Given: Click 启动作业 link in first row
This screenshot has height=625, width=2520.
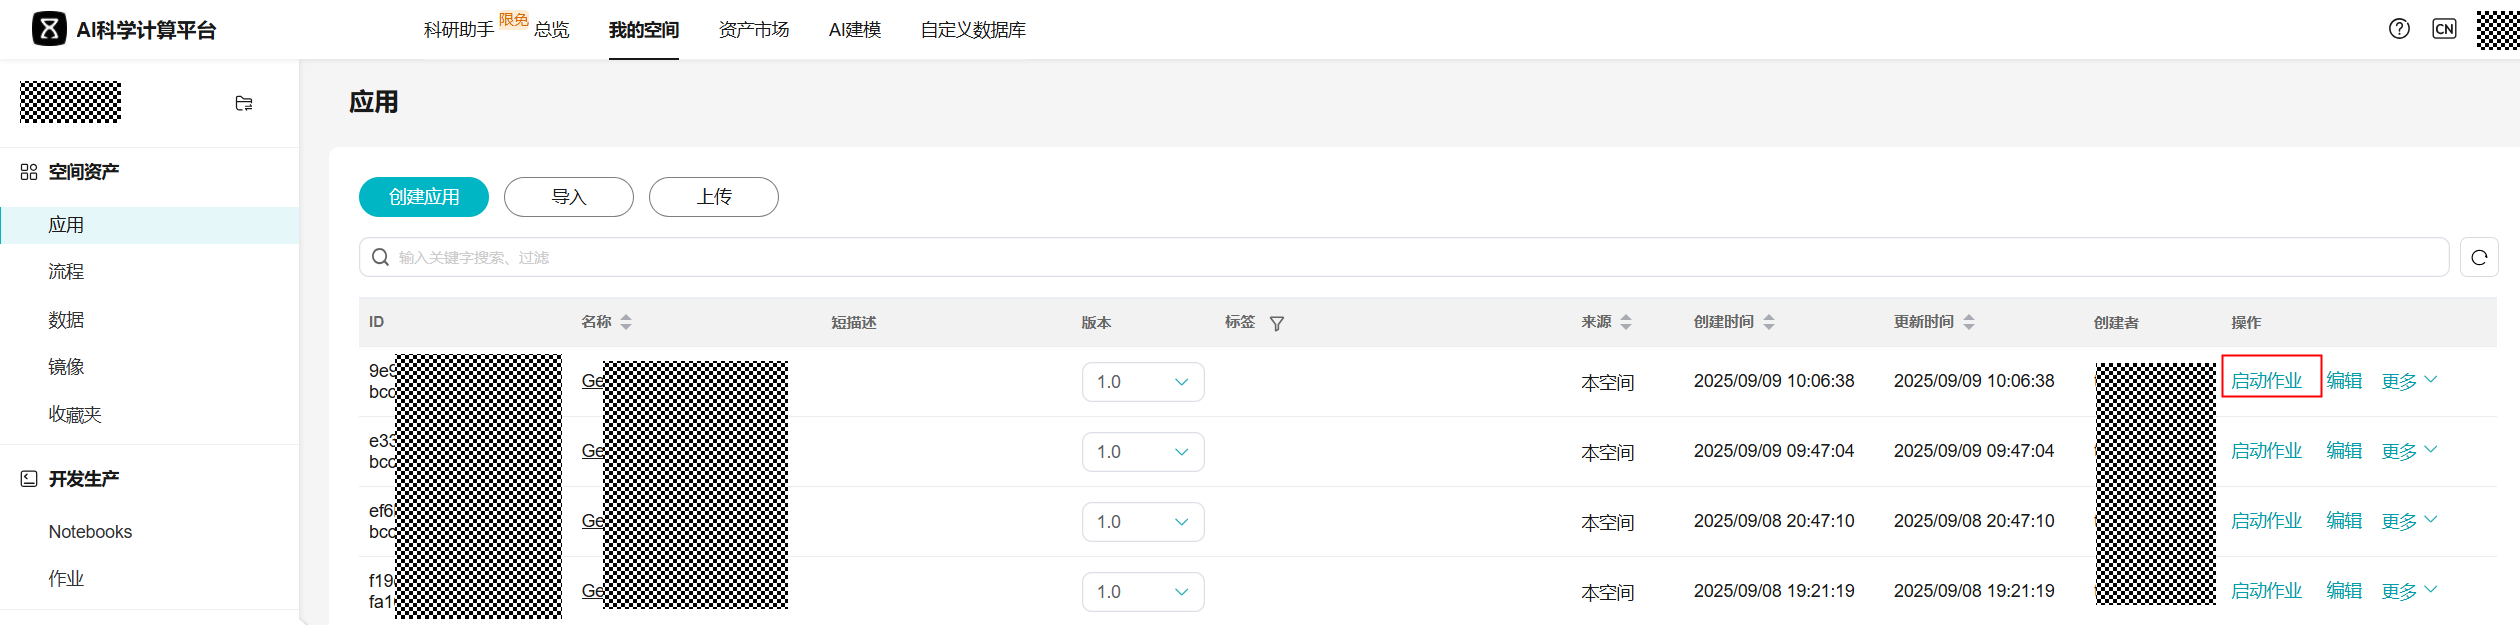Looking at the screenshot, I should coord(2267,381).
